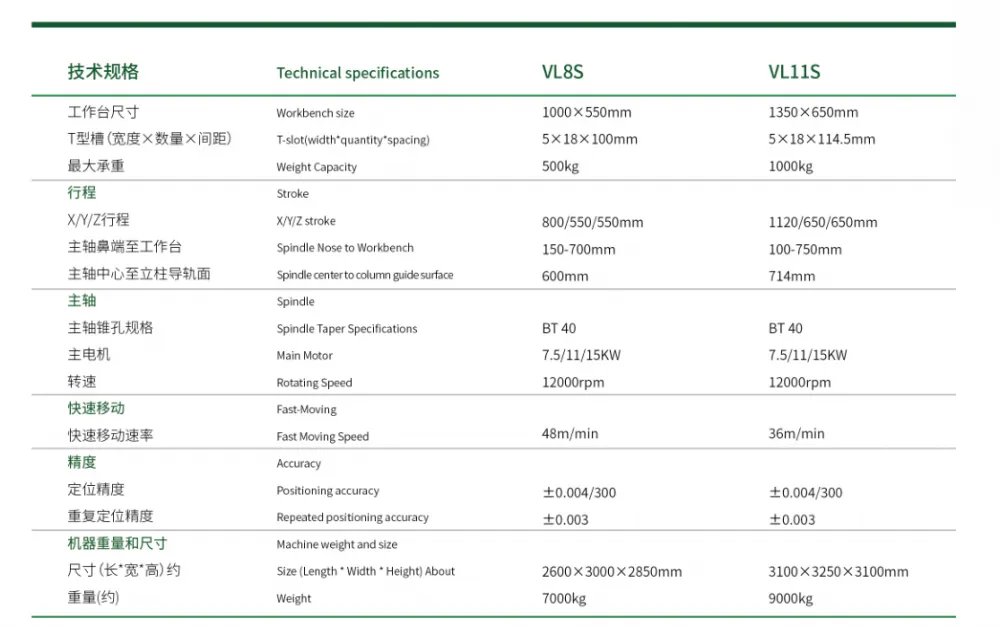The width and height of the screenshot is (1000, 627).
Task: Click the '150-700mm' value
Action: coord(578,249)
